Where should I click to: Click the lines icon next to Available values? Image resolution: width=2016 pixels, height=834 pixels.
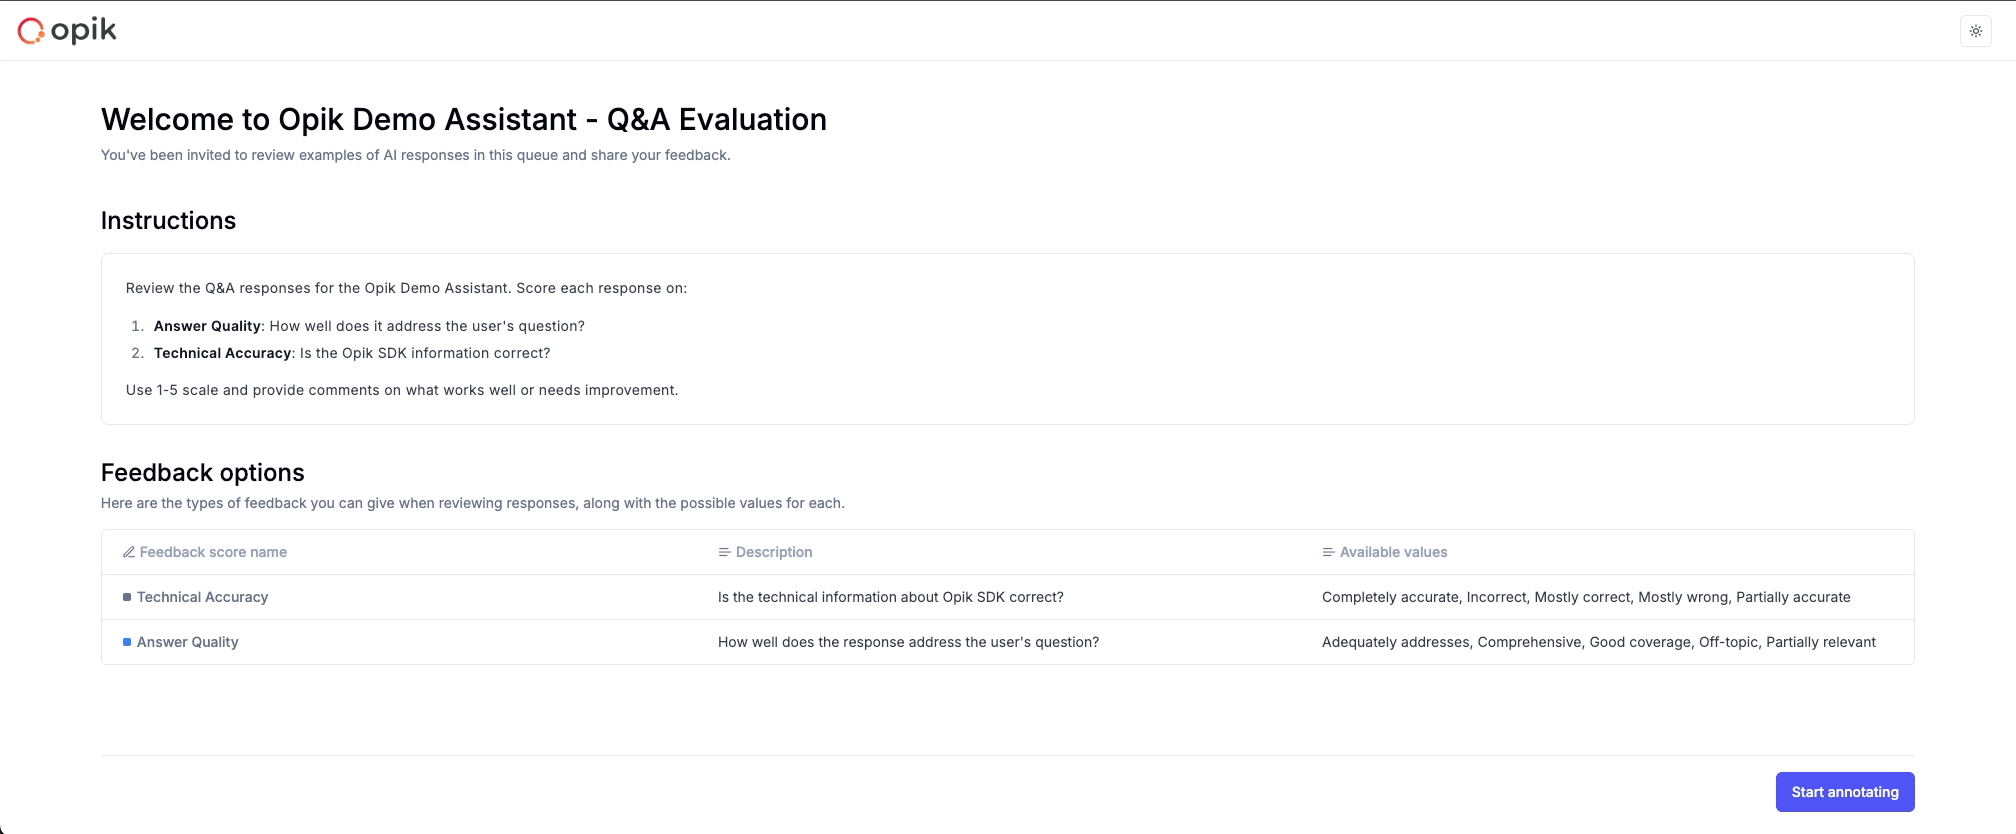click(x=1328, y=552)
